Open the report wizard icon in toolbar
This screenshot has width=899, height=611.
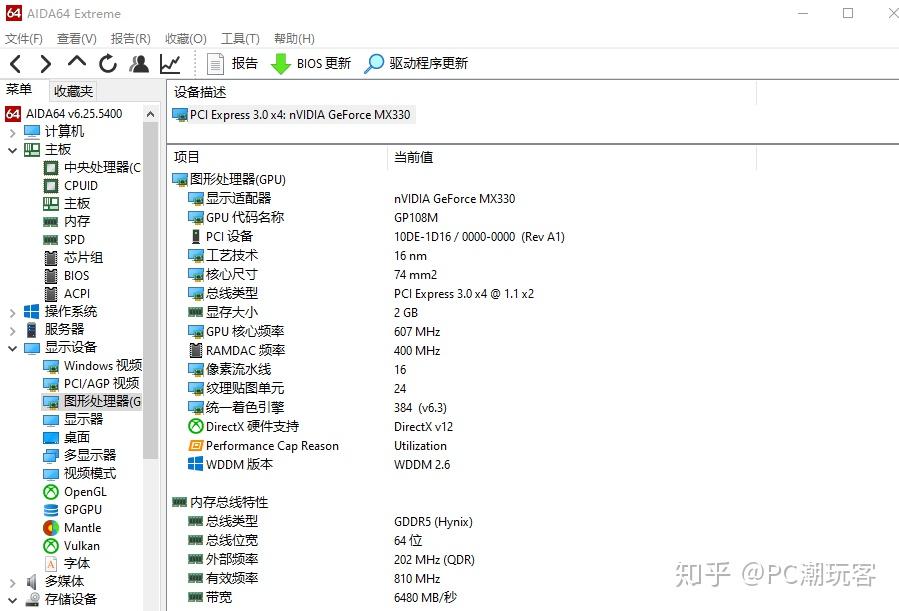pos(214,62)
